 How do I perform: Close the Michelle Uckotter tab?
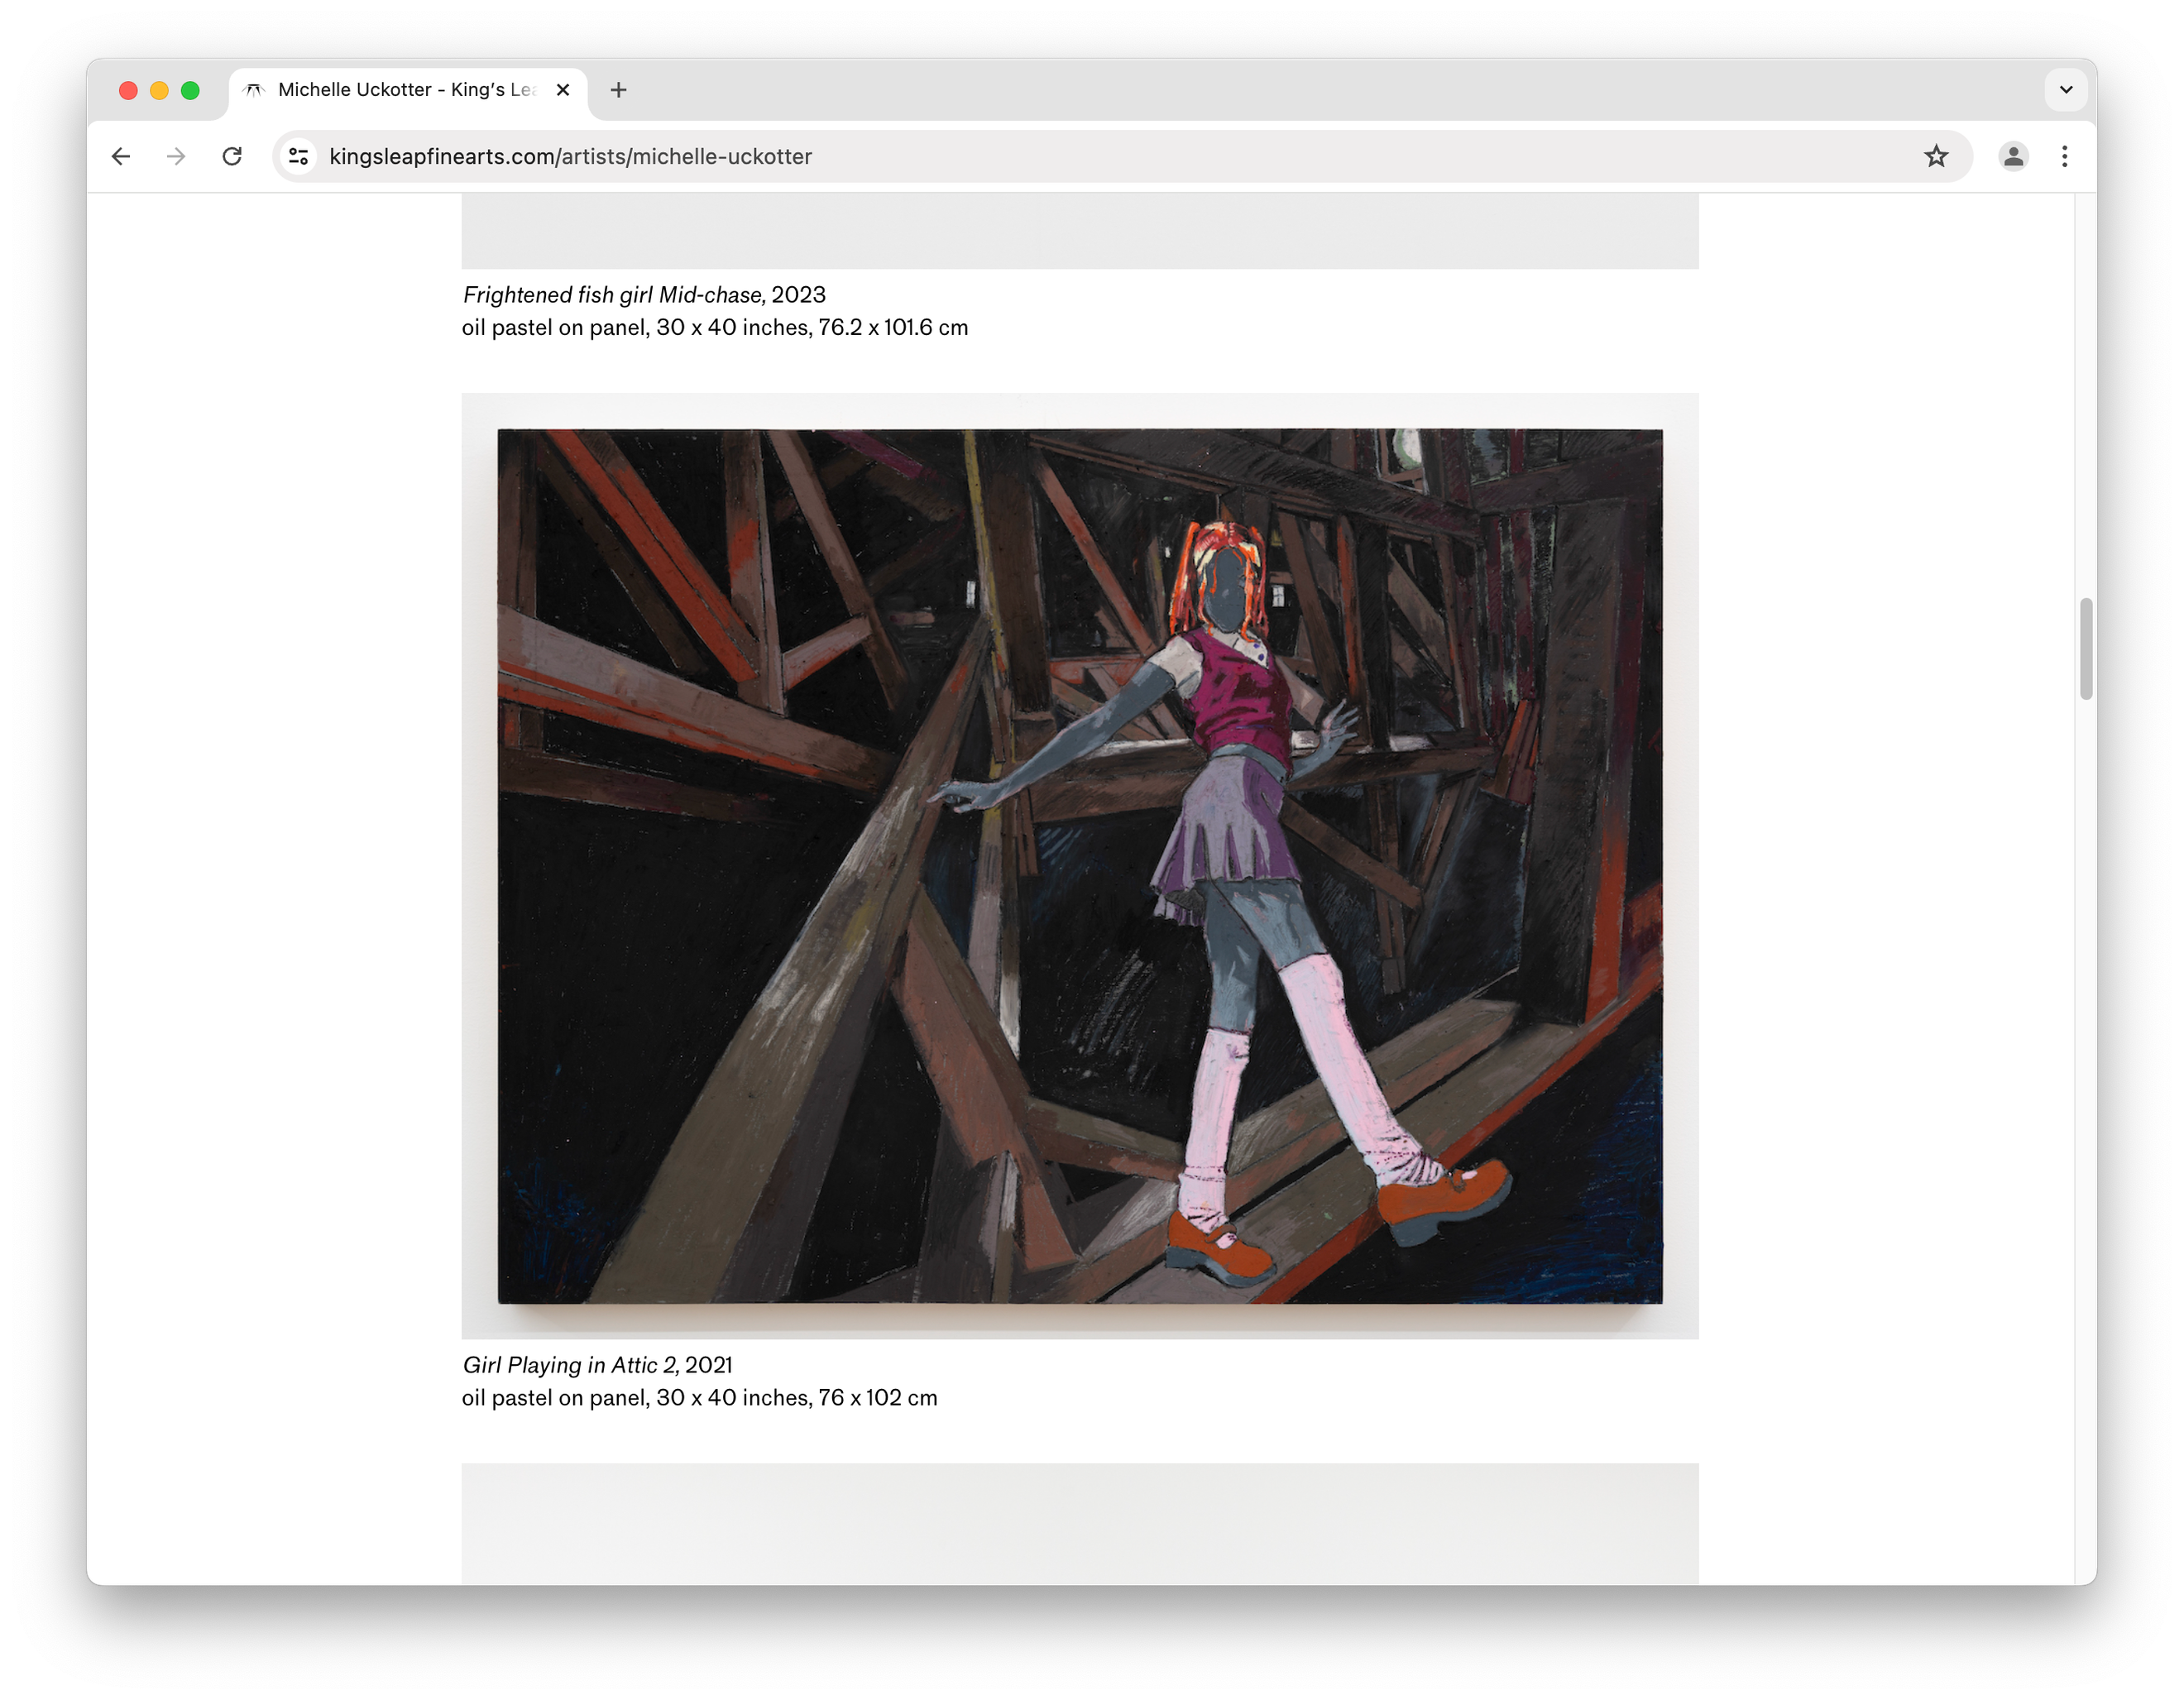563,90
